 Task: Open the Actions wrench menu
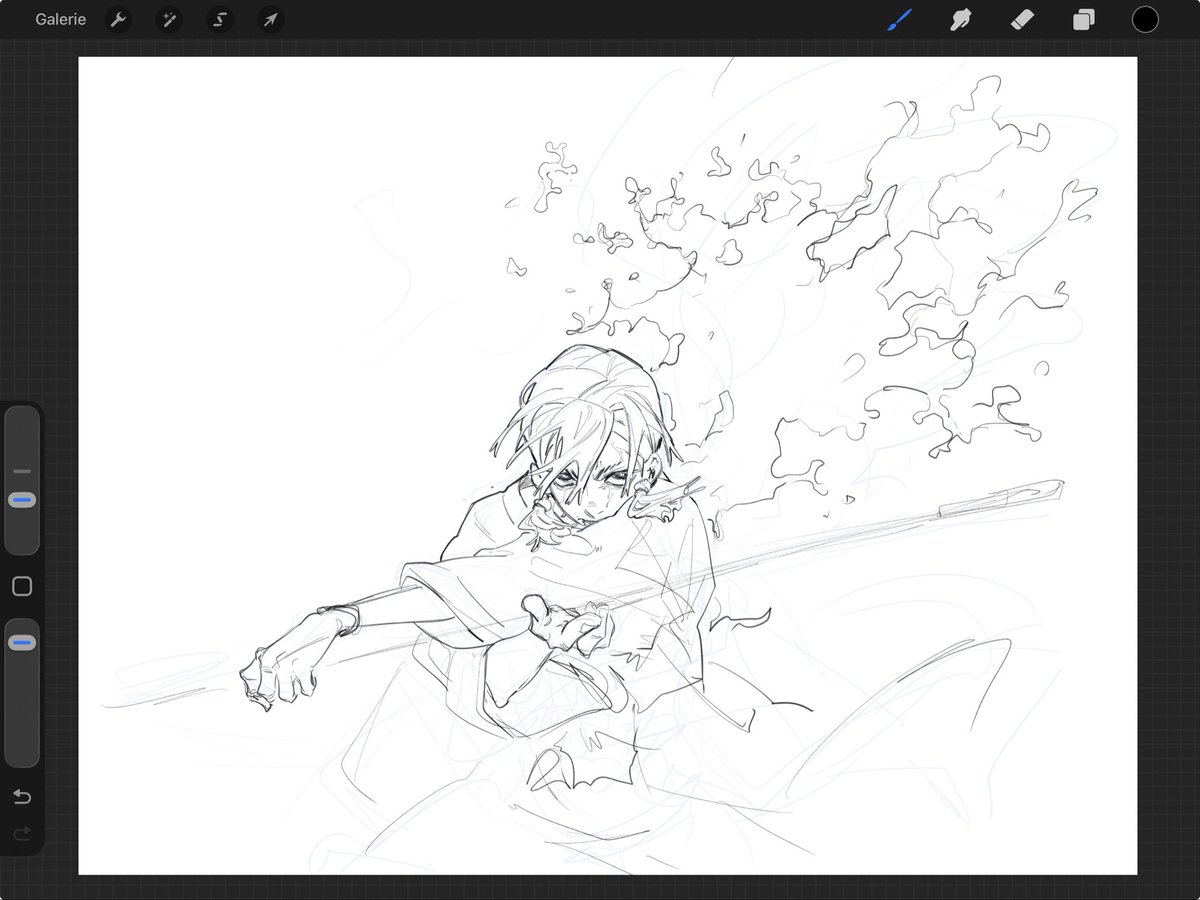click(119, 20)
